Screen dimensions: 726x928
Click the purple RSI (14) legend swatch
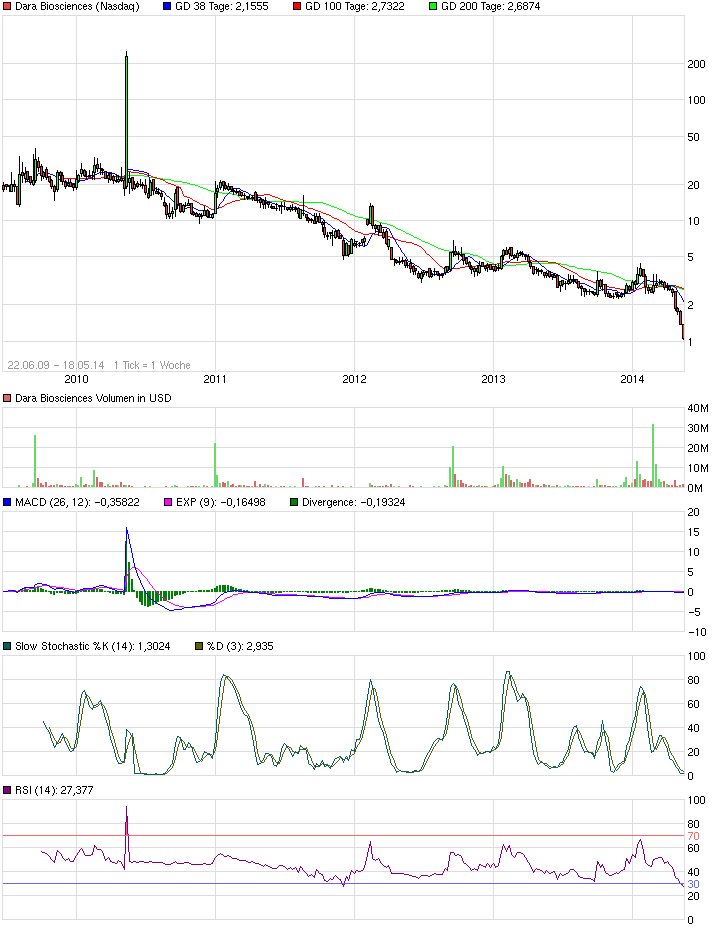[x=8, y=790]
